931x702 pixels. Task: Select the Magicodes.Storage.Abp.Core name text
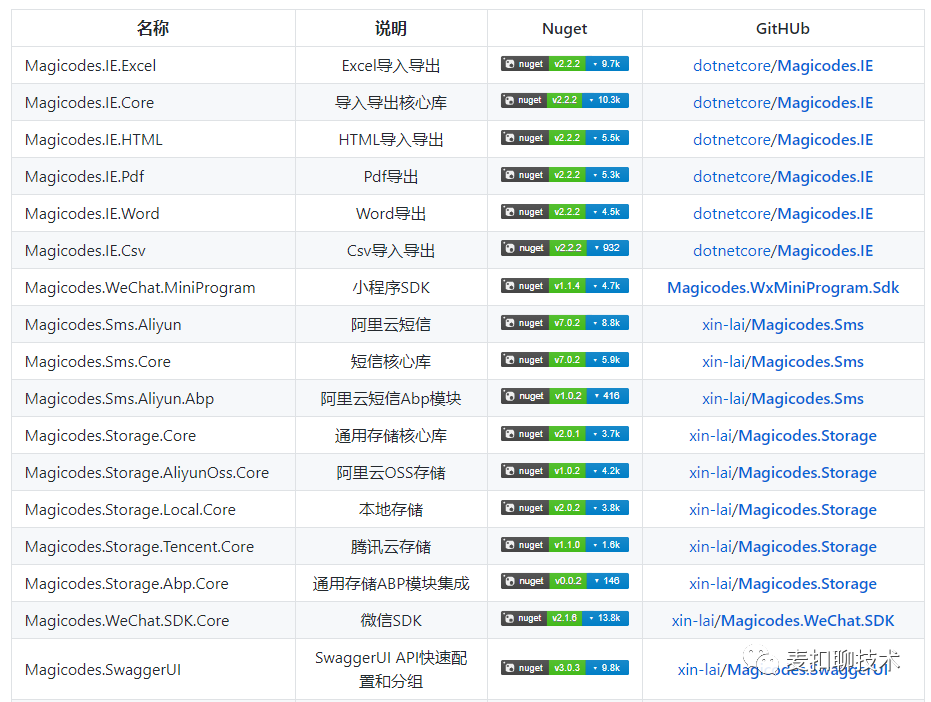click(x=126, y=584)
